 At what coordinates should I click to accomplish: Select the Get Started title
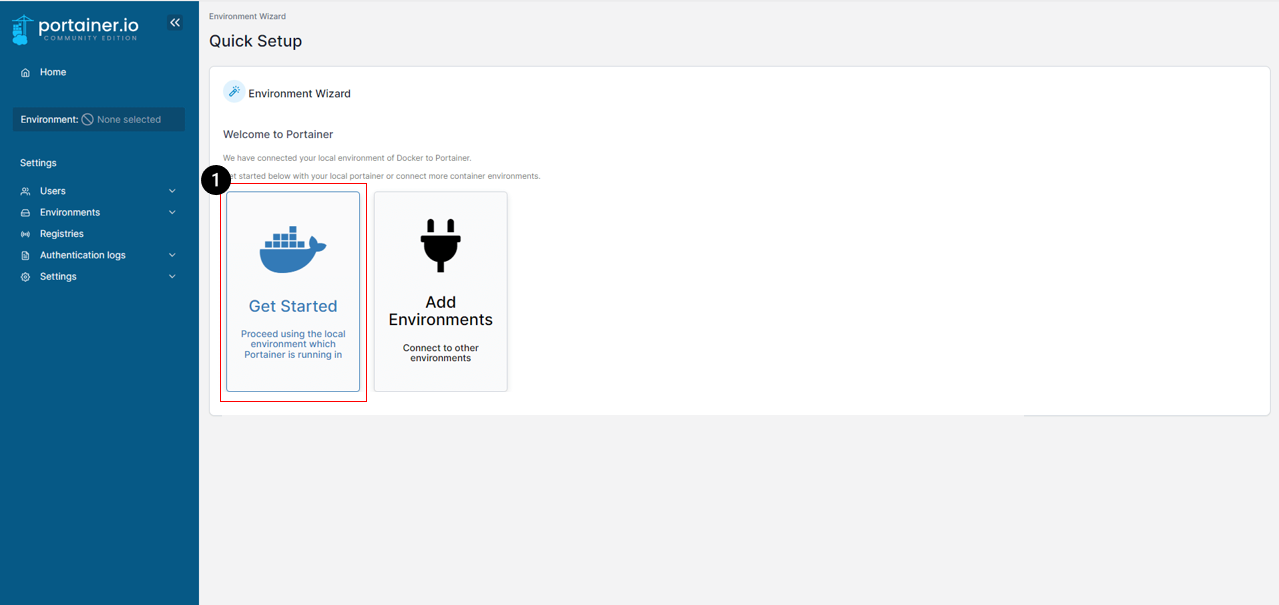[293, 306]
